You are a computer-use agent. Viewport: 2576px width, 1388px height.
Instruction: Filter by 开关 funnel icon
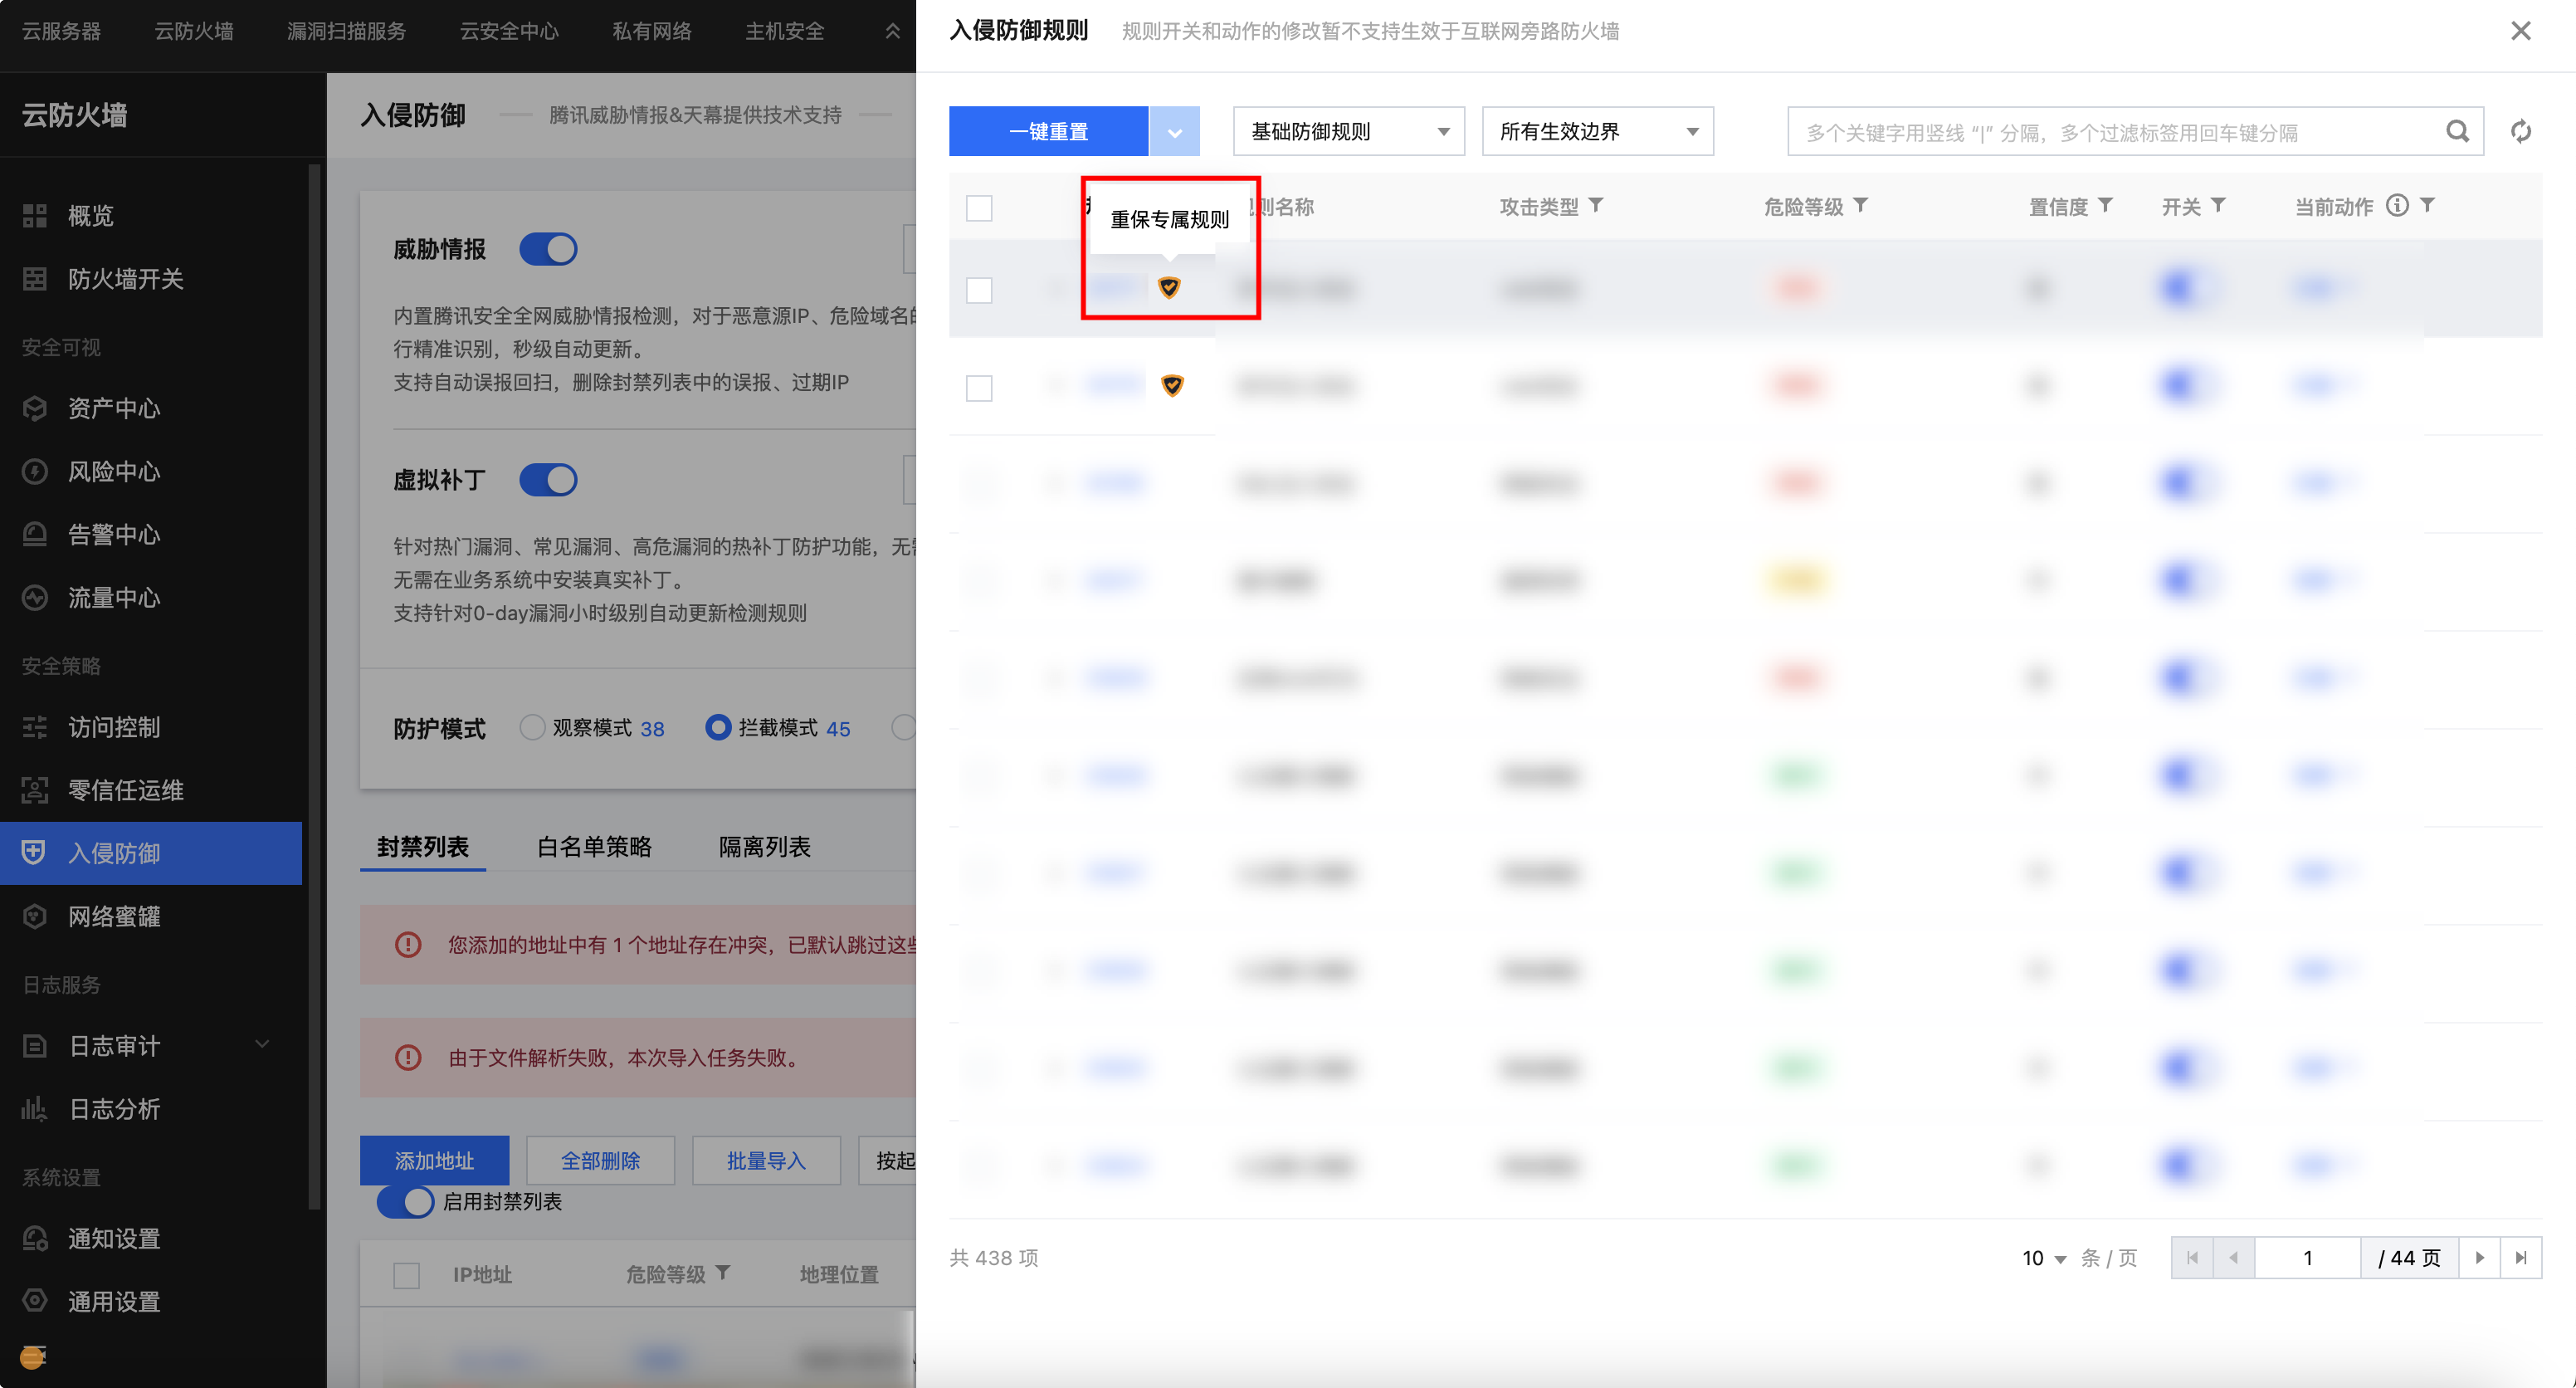[x=2218, y=205]
